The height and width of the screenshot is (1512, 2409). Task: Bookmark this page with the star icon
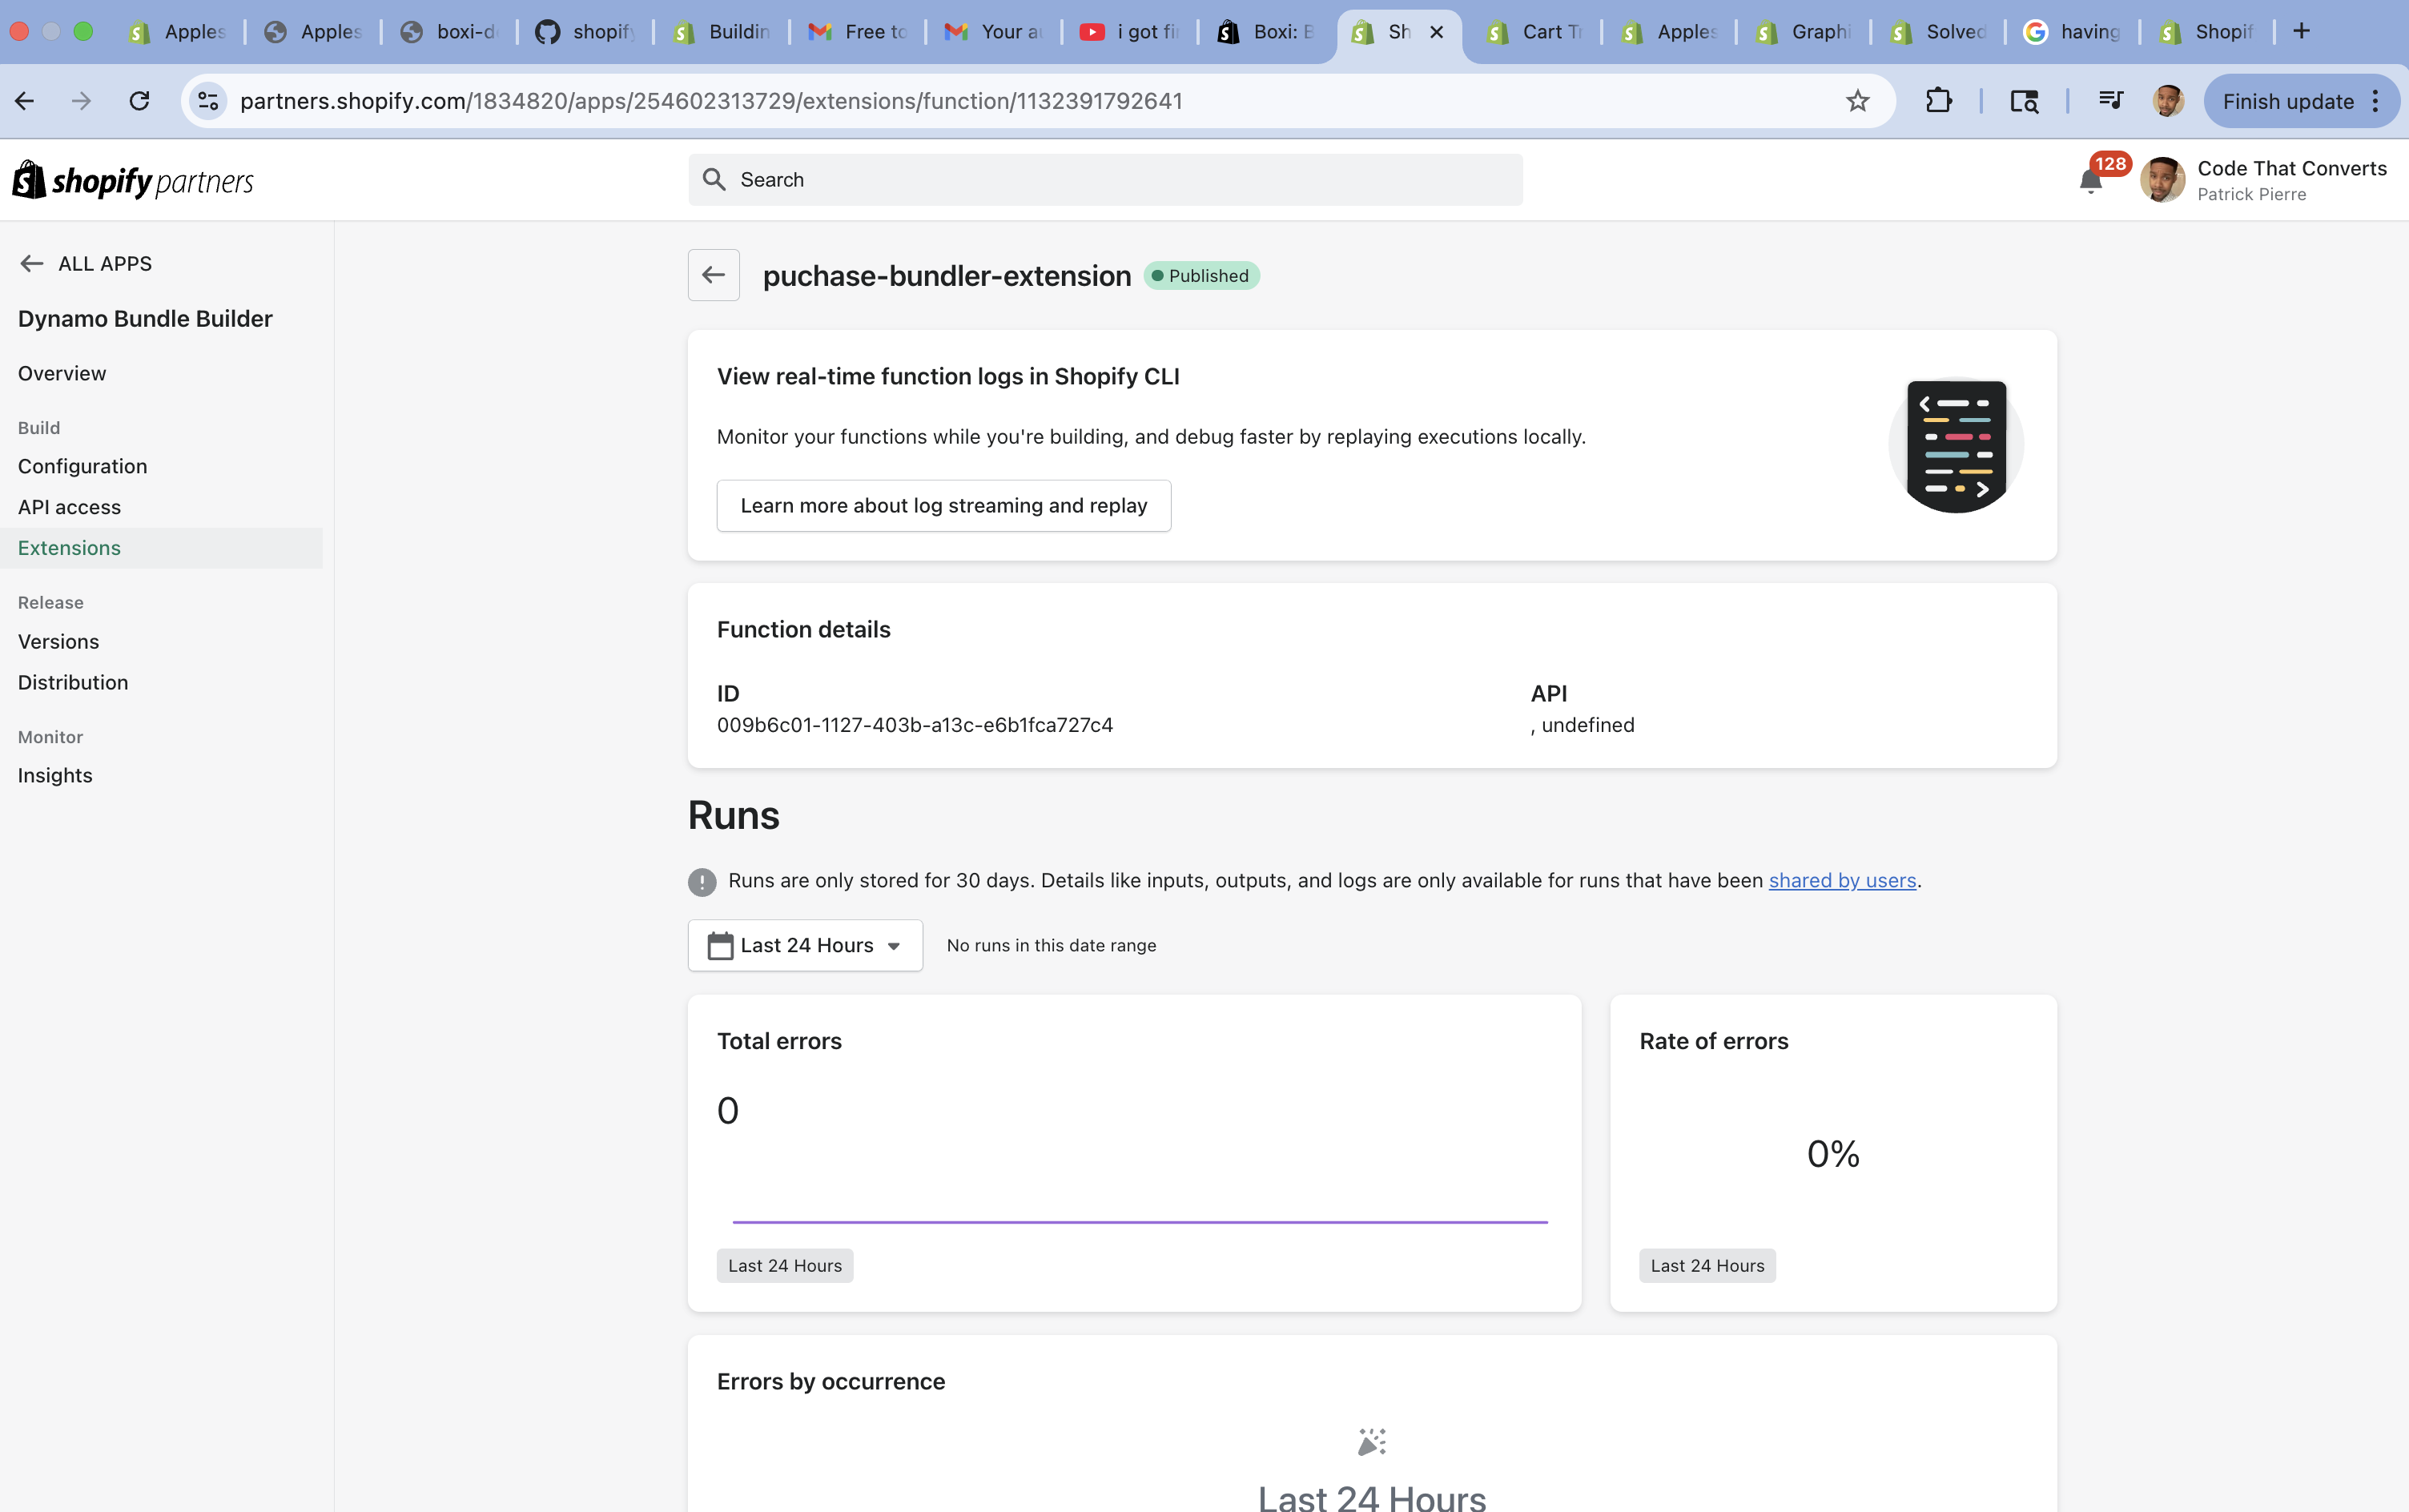[1857, 101]
